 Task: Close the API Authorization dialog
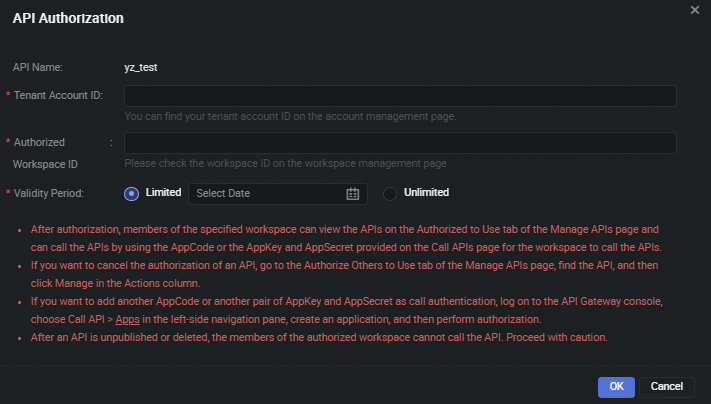(x=695, y=9)
